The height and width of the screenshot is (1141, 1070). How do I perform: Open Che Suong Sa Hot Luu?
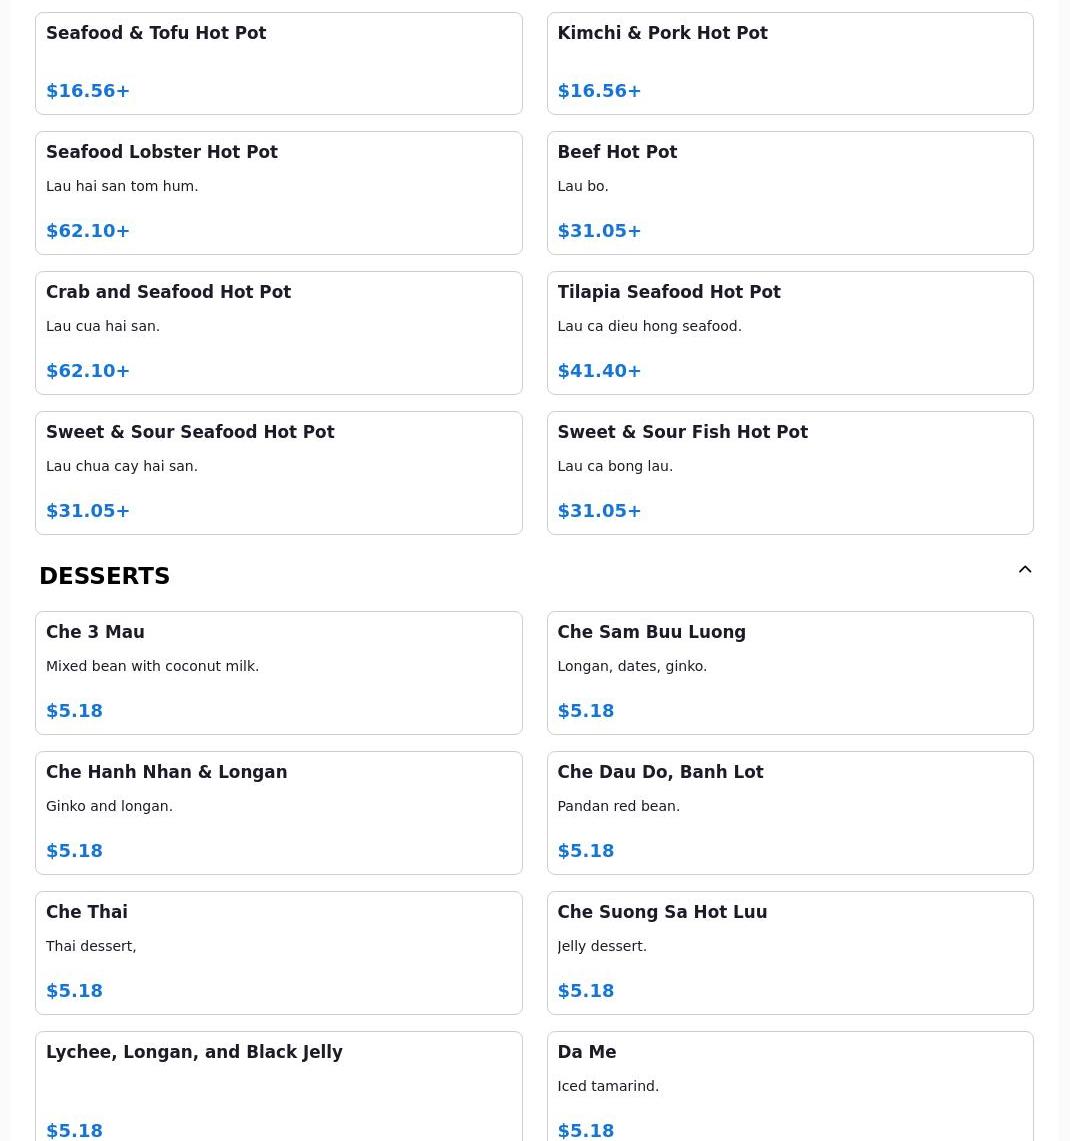coord(790,953)
